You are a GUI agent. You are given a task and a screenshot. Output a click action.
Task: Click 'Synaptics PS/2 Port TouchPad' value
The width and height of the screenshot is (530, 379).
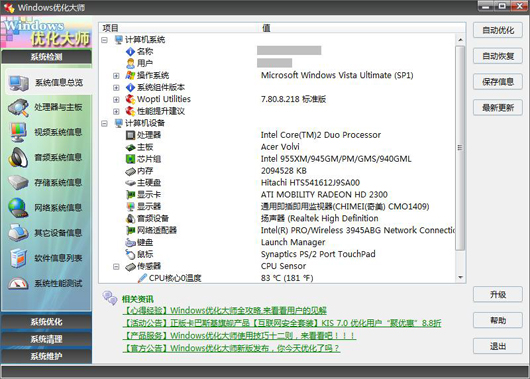point(318,254)
